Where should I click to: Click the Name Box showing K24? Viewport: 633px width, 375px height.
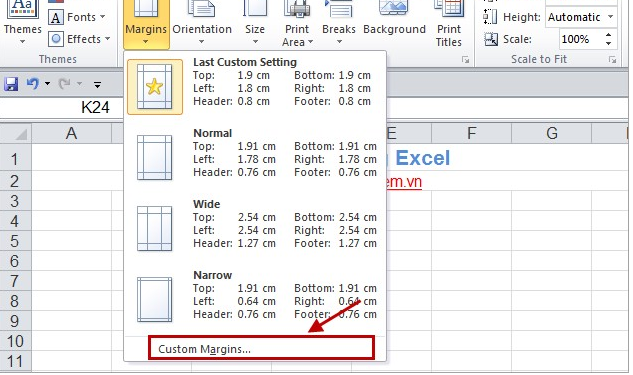click(62, 107)
